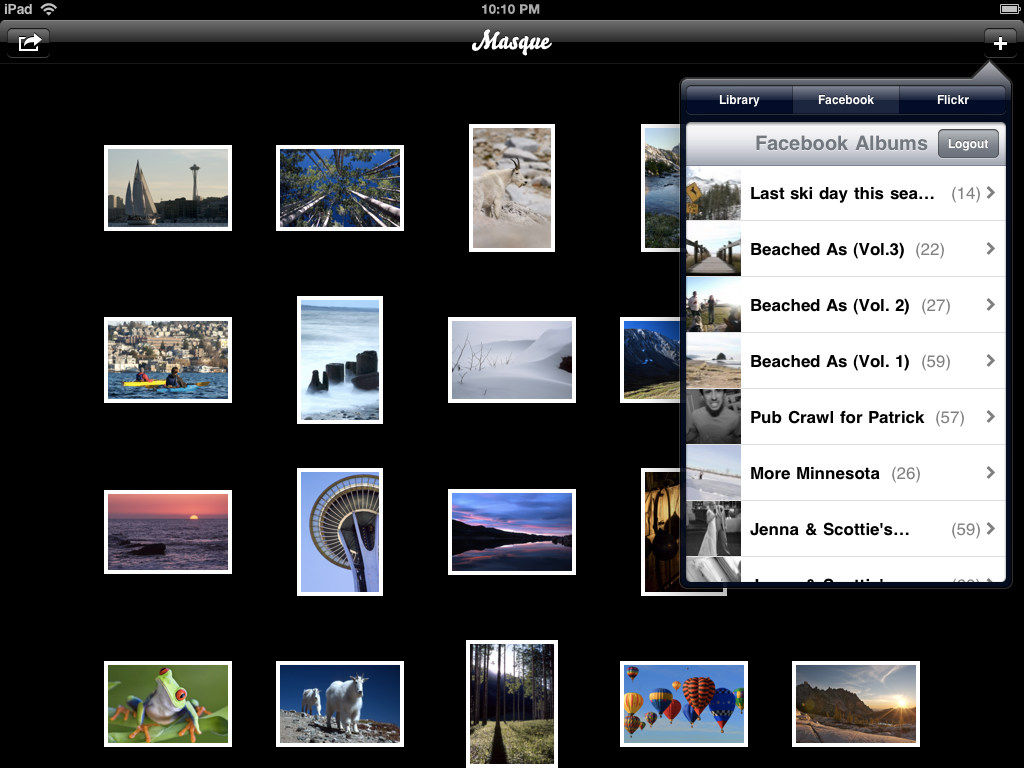Image resolution: width=1024 pixels, height=768 pixels.
Task: Tap the Last ski day album cover
Action: coord(713,193)
